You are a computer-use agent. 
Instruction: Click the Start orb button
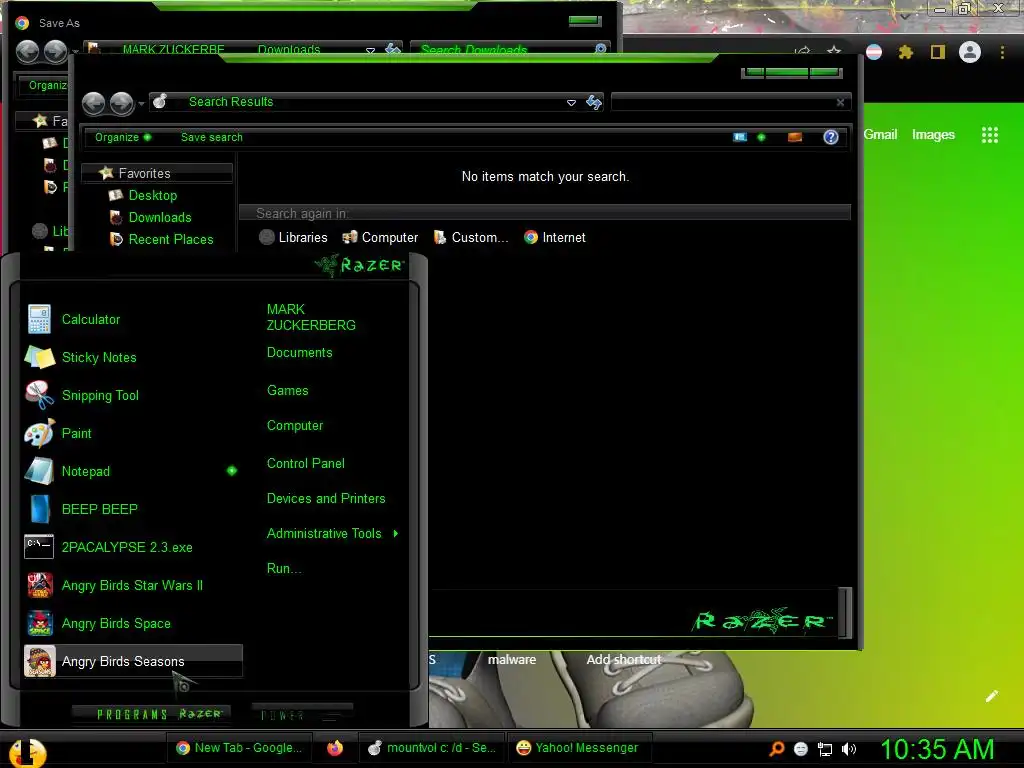(27, 751)
